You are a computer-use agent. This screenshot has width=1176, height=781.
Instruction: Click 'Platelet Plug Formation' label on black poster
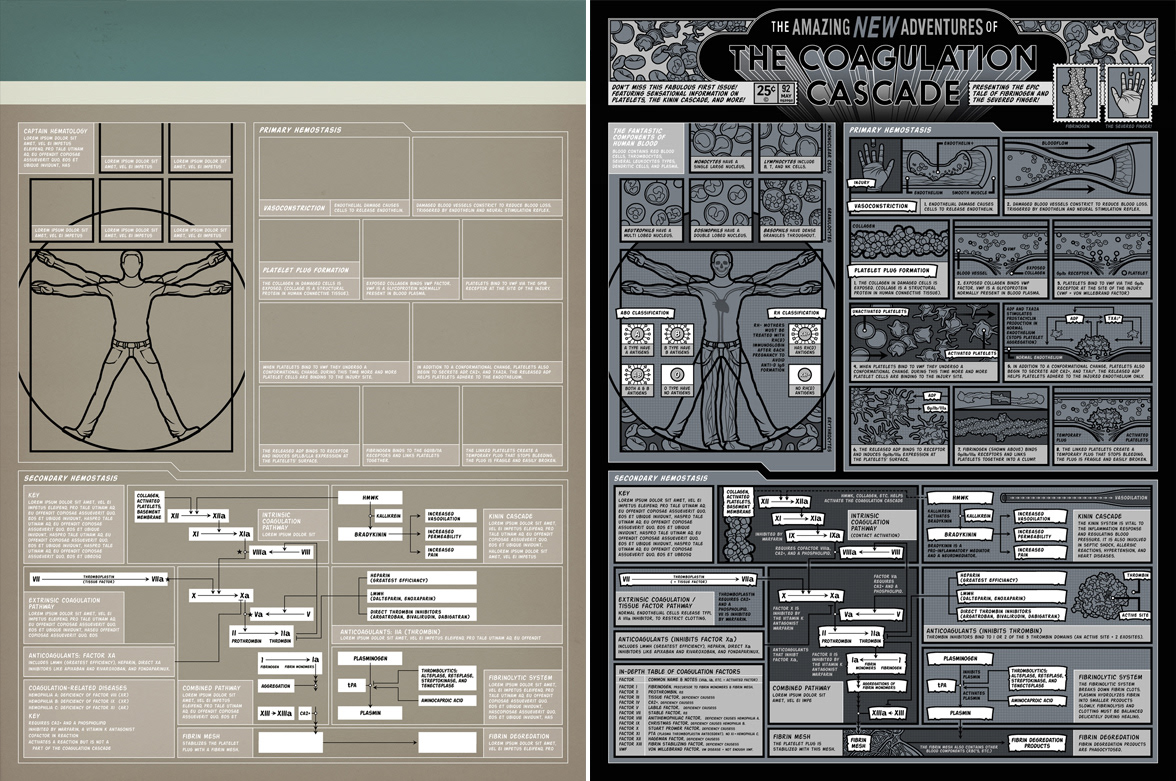coord(893,270)
